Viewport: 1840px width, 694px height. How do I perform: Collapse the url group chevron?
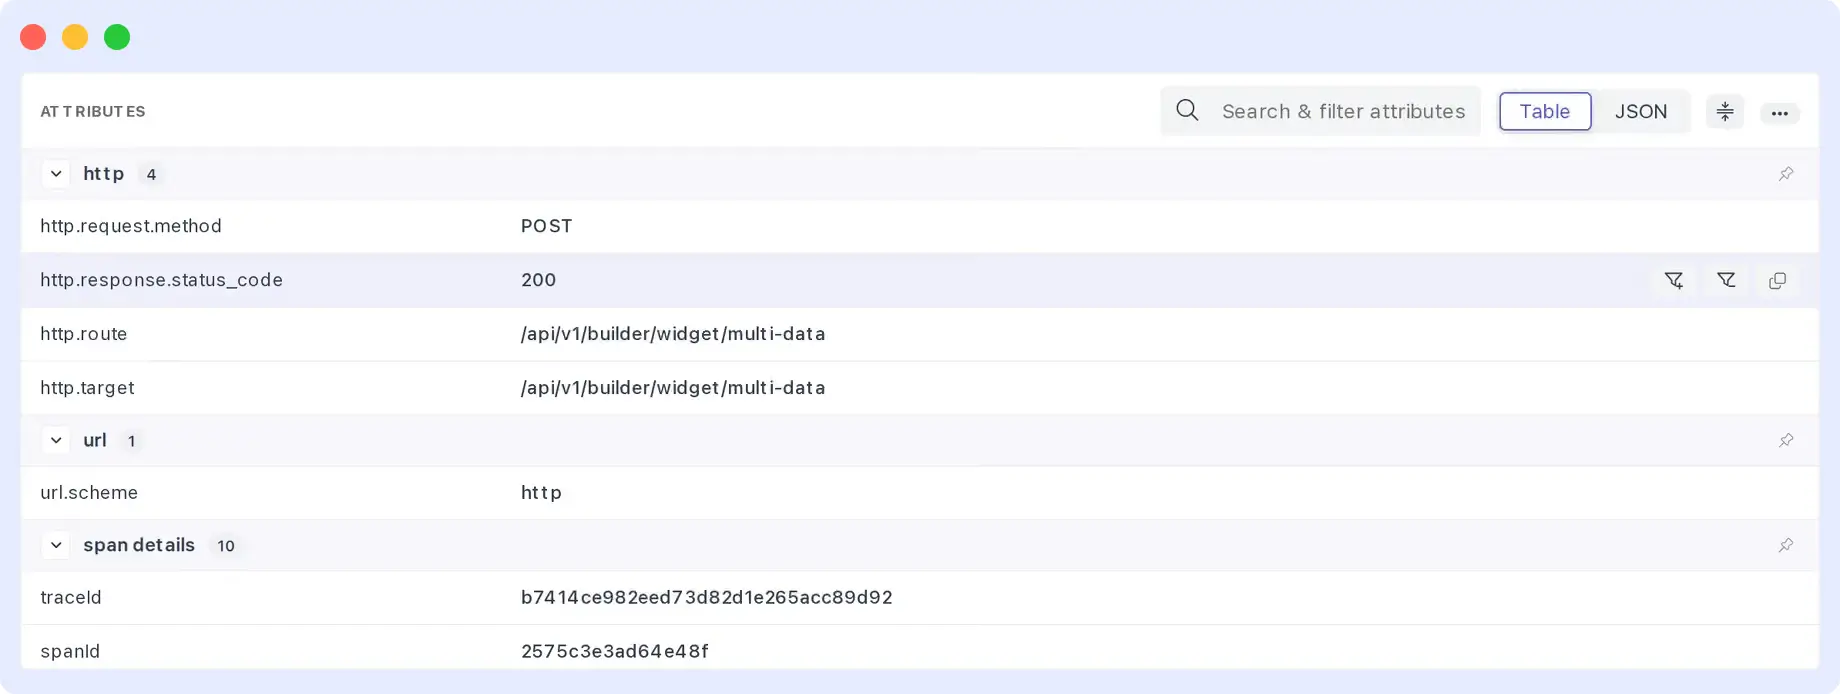[56, 440]
